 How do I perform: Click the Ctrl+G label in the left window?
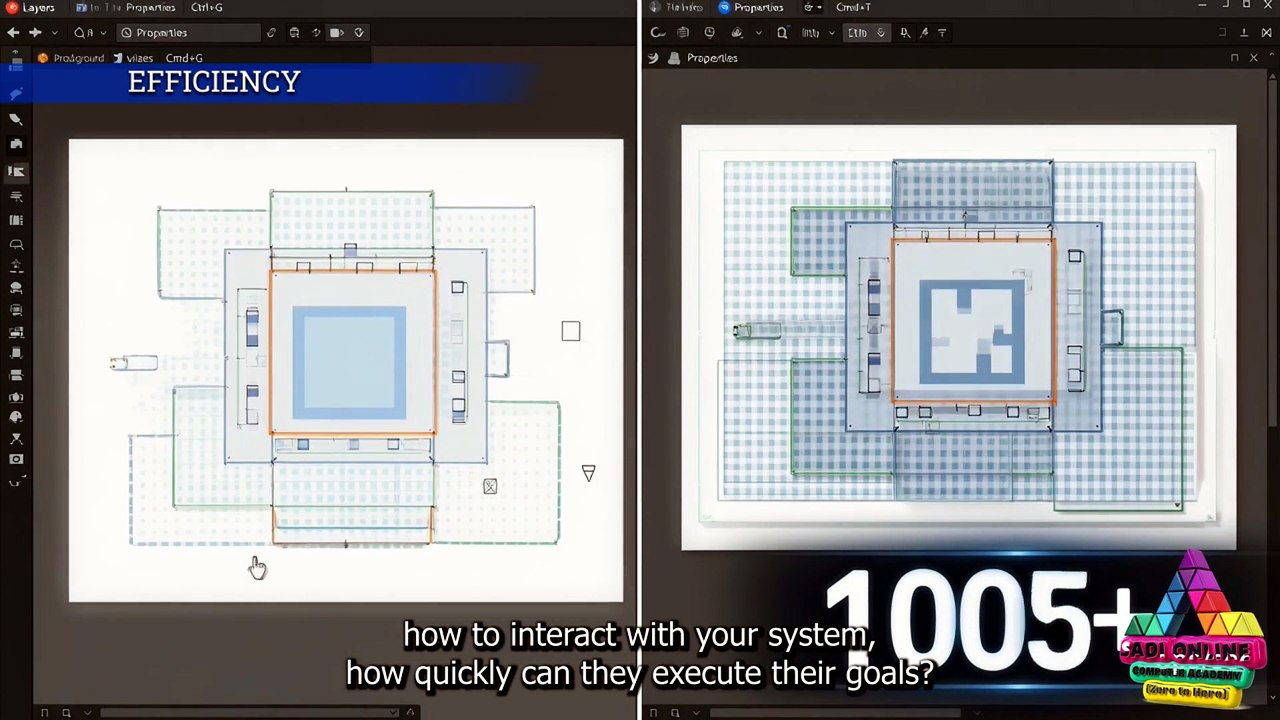(x=207, y=8)
